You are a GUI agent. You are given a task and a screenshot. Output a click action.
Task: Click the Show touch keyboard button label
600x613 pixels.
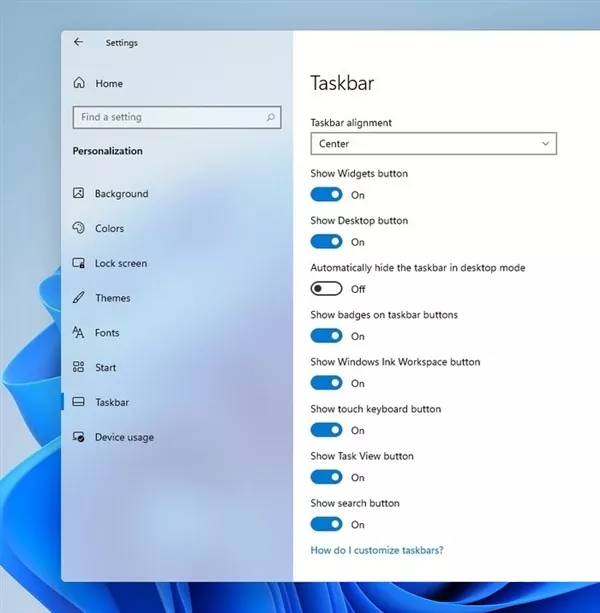[x=376, y=409]
